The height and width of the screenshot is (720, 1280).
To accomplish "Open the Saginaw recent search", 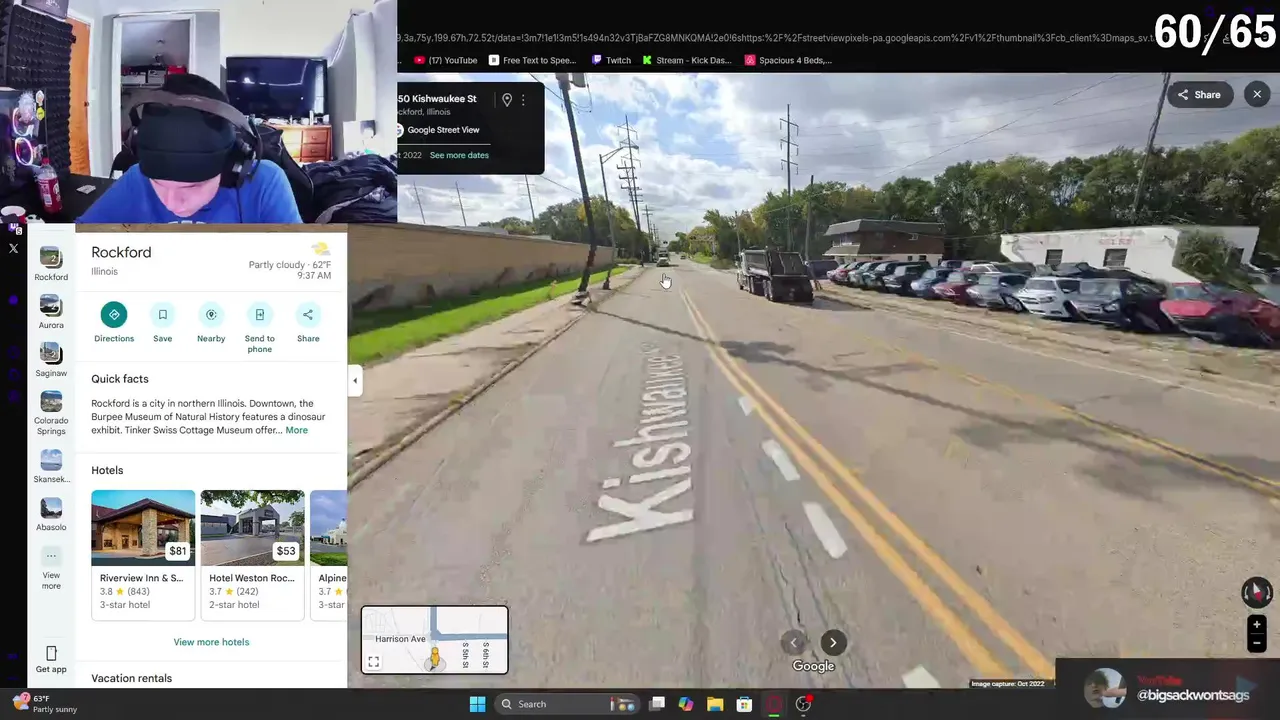I will 51,360.
